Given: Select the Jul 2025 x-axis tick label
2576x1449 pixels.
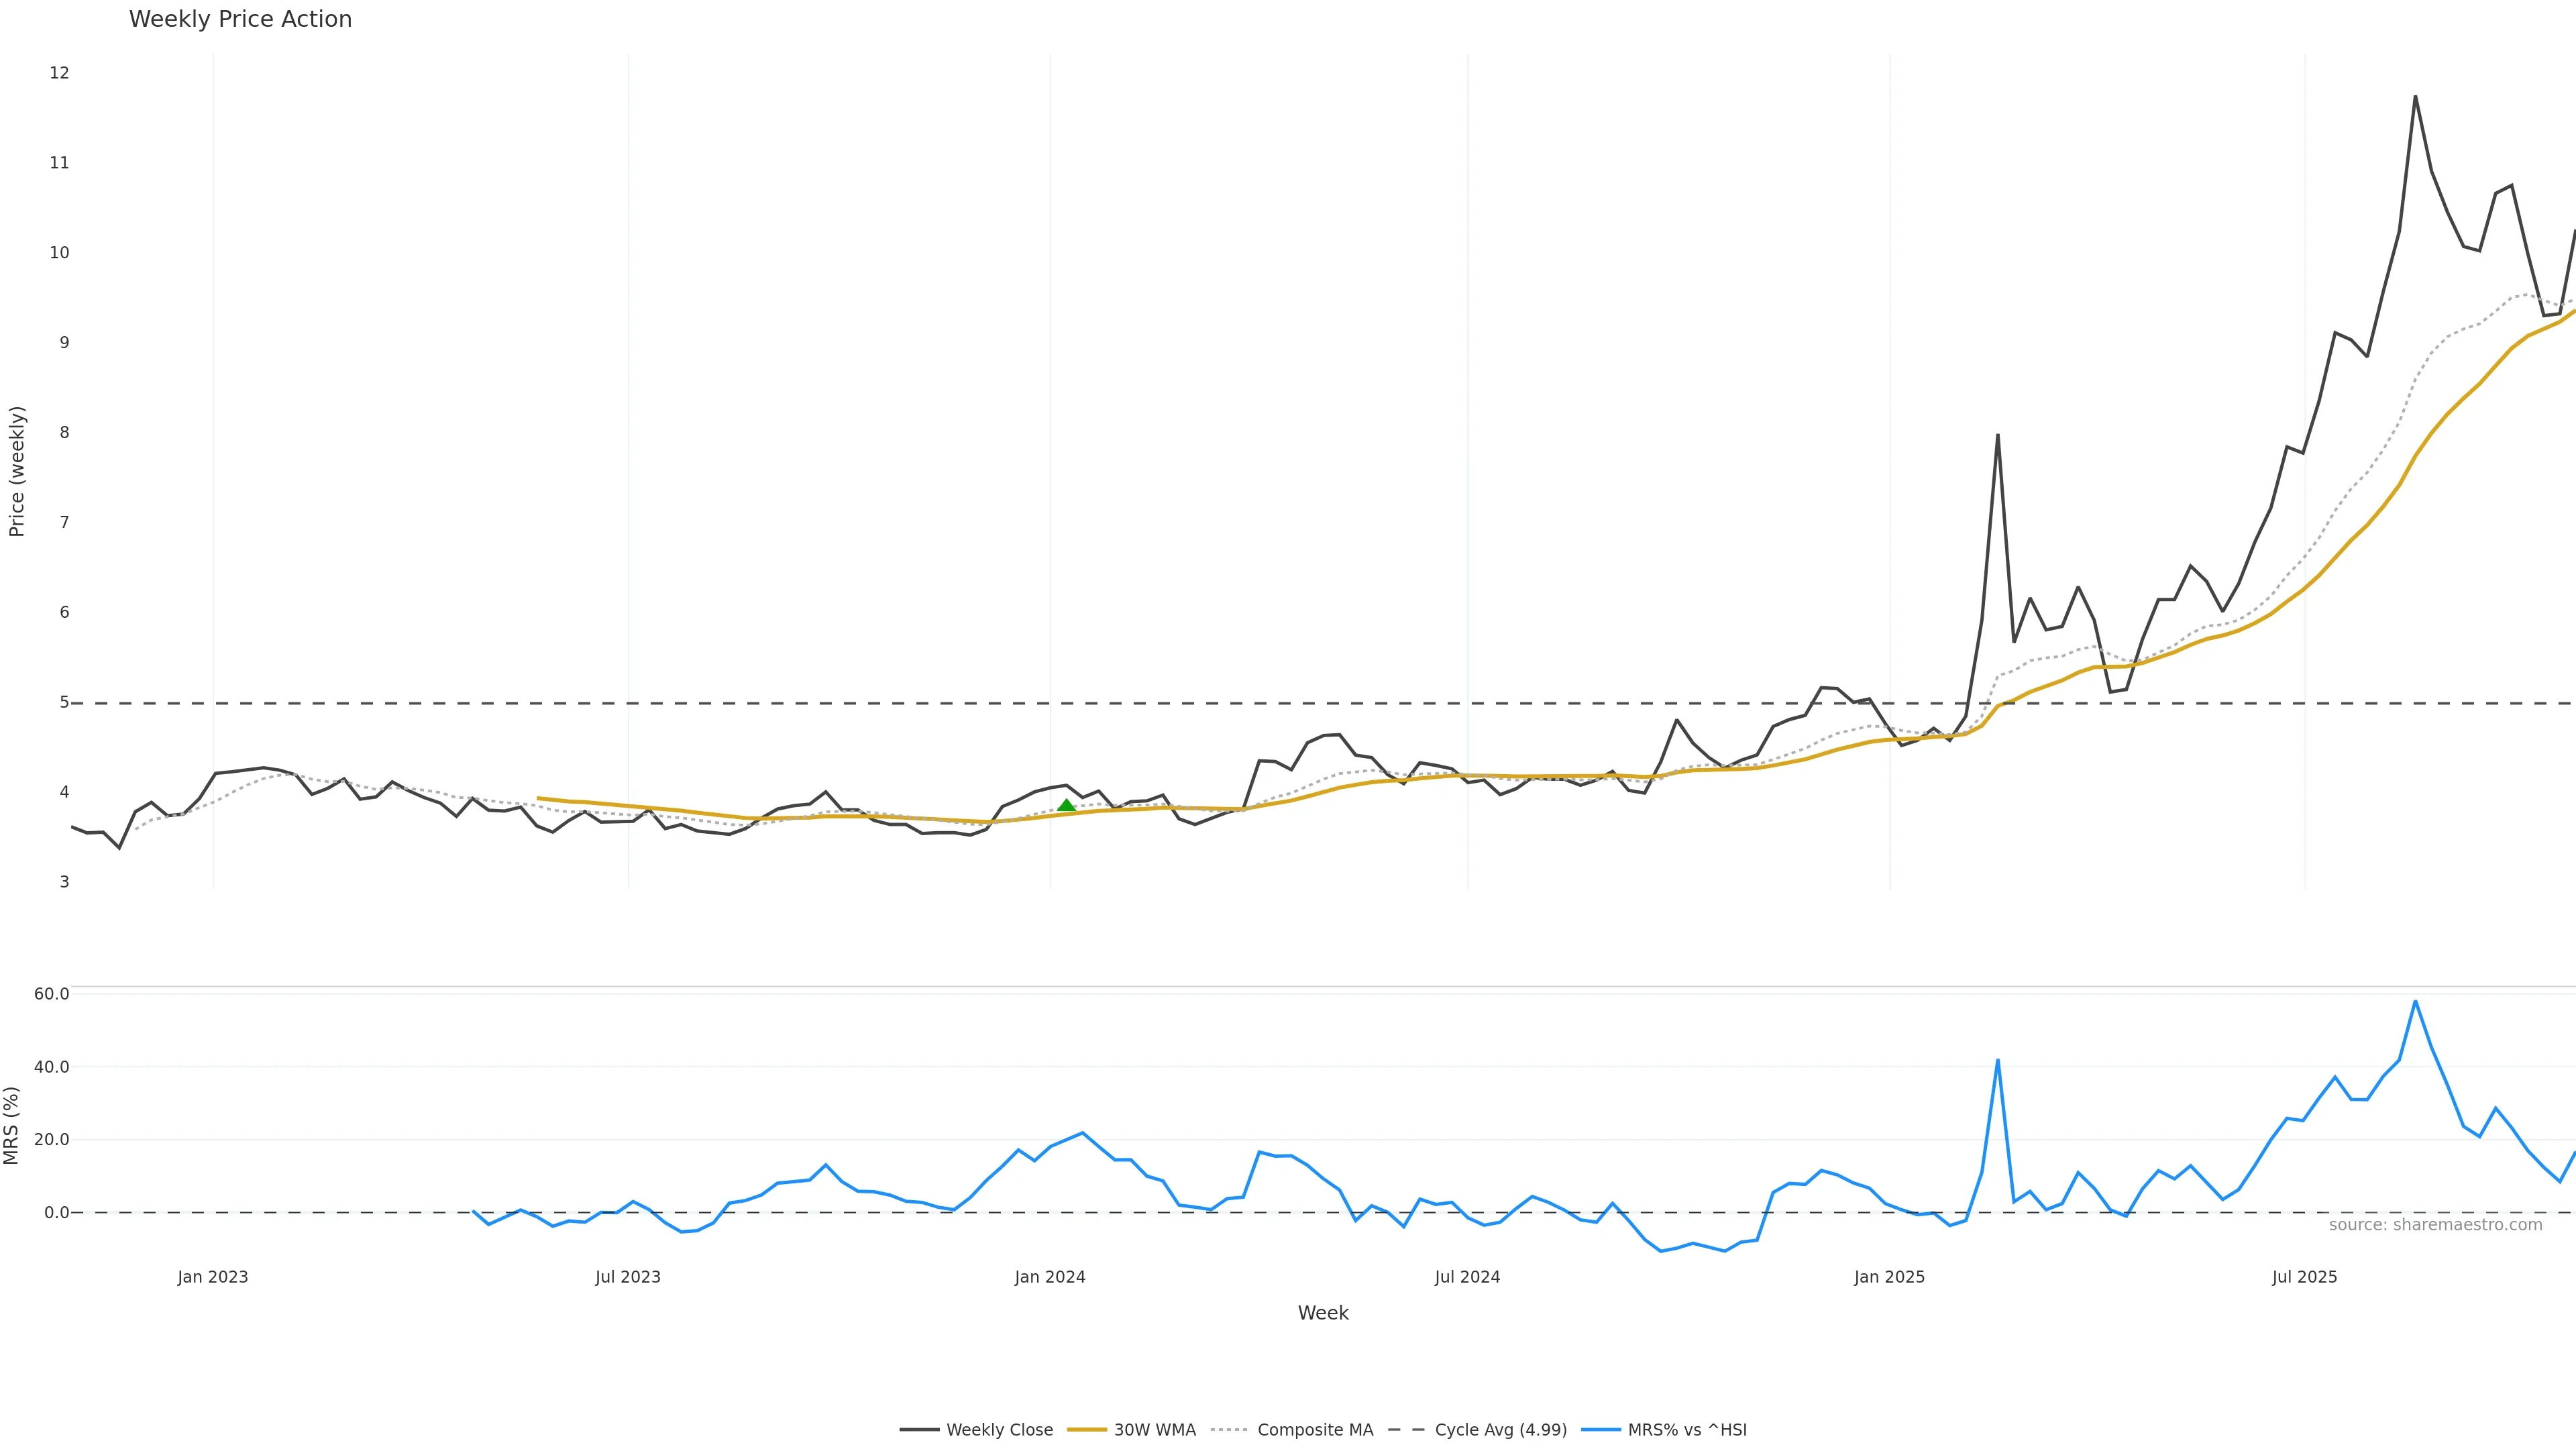Looking at the screenshot, I should pyautogui.click(x=2304, y=1277).
